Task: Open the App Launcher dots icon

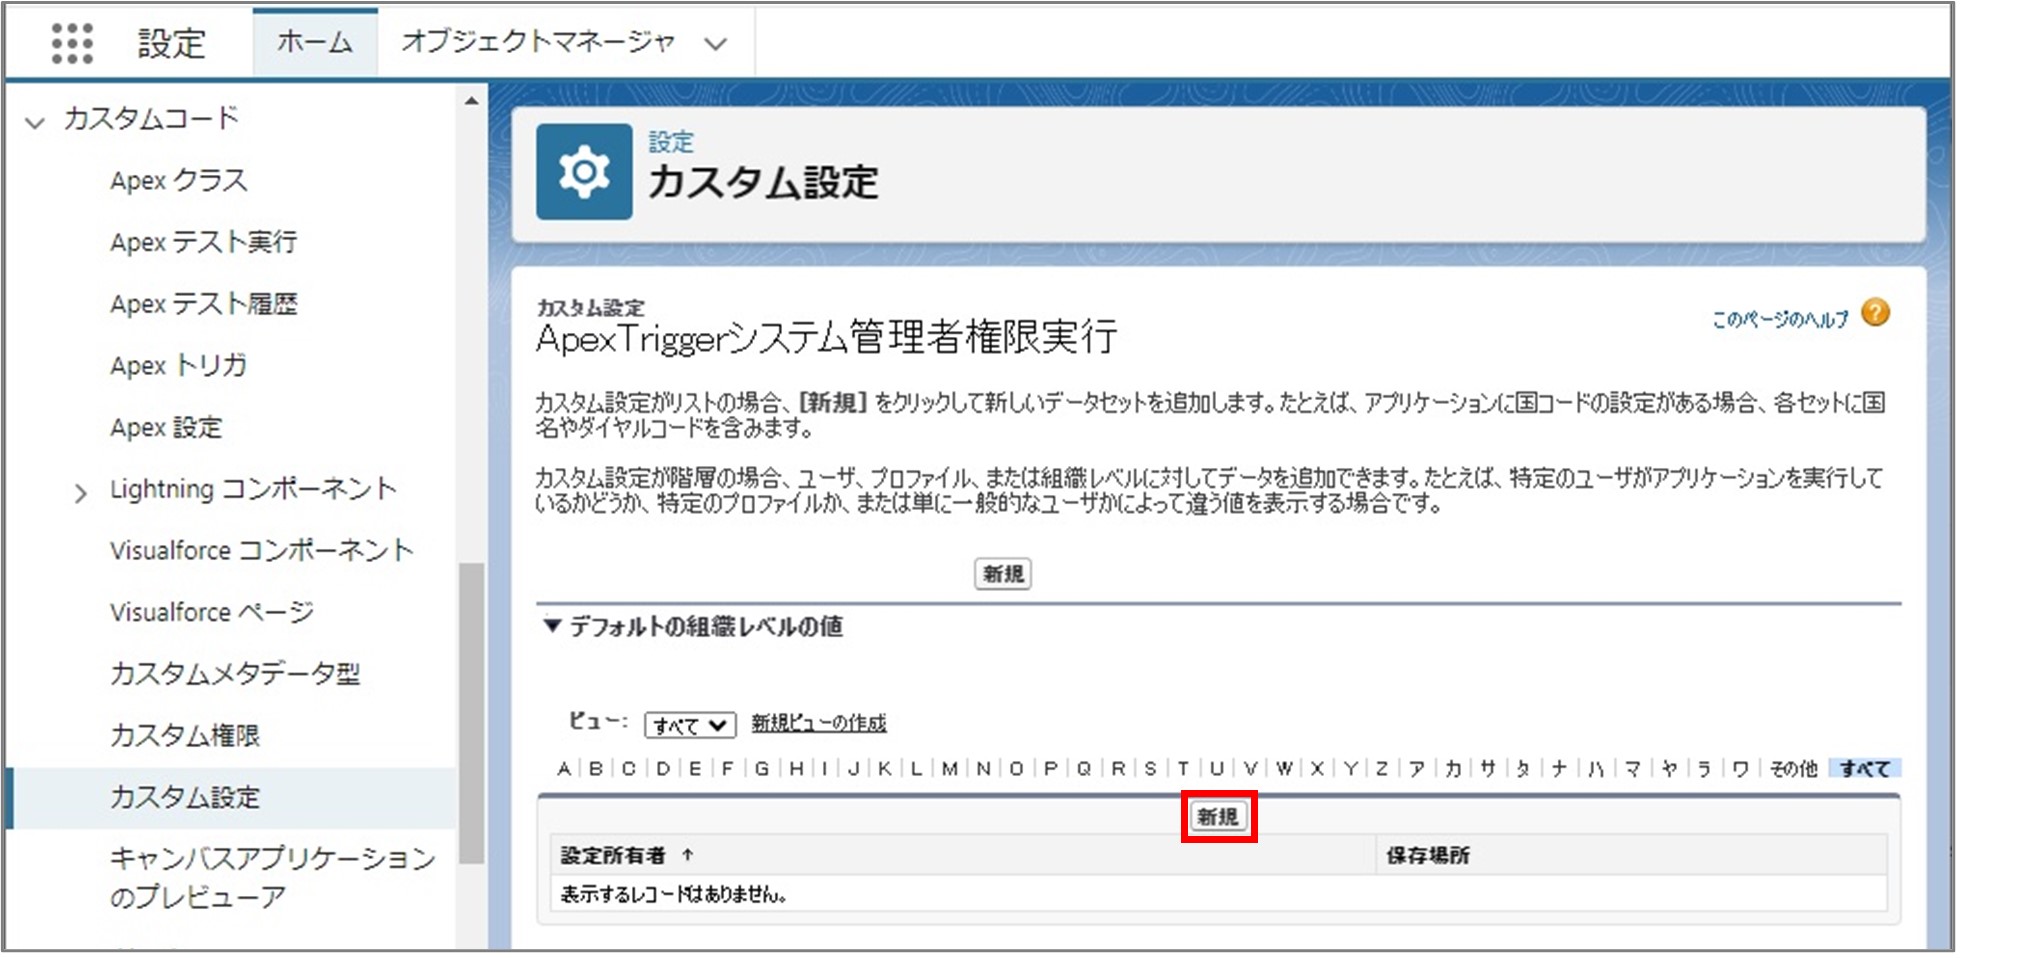Action: tap(72, 43)
